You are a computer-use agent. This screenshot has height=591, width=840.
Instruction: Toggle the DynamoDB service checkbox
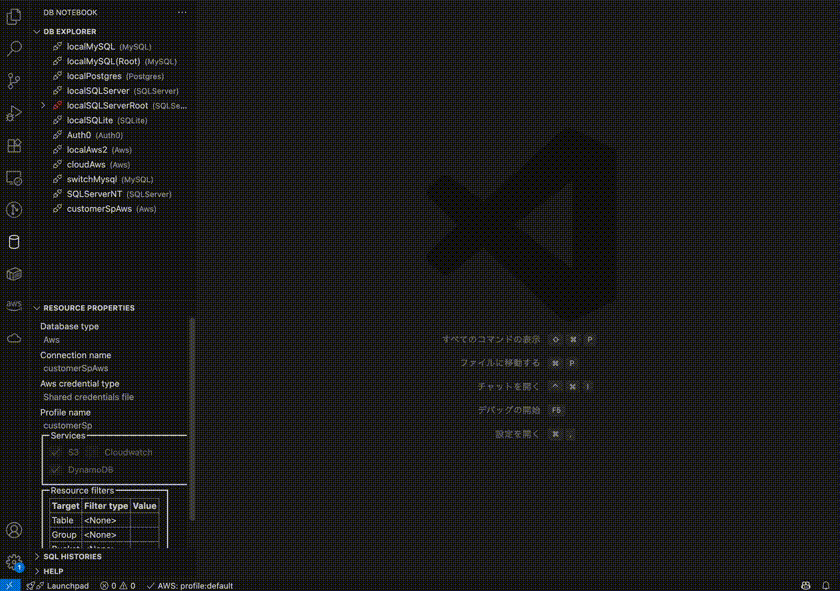[55, 469]
